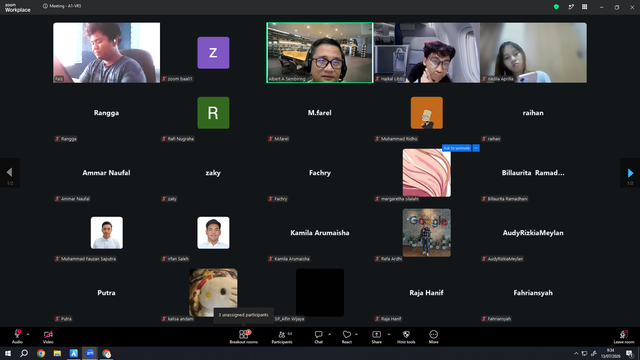The height and width of the screenshot is (360, 640).
Task: Open the More options menu
Action: tap(433, 337)
